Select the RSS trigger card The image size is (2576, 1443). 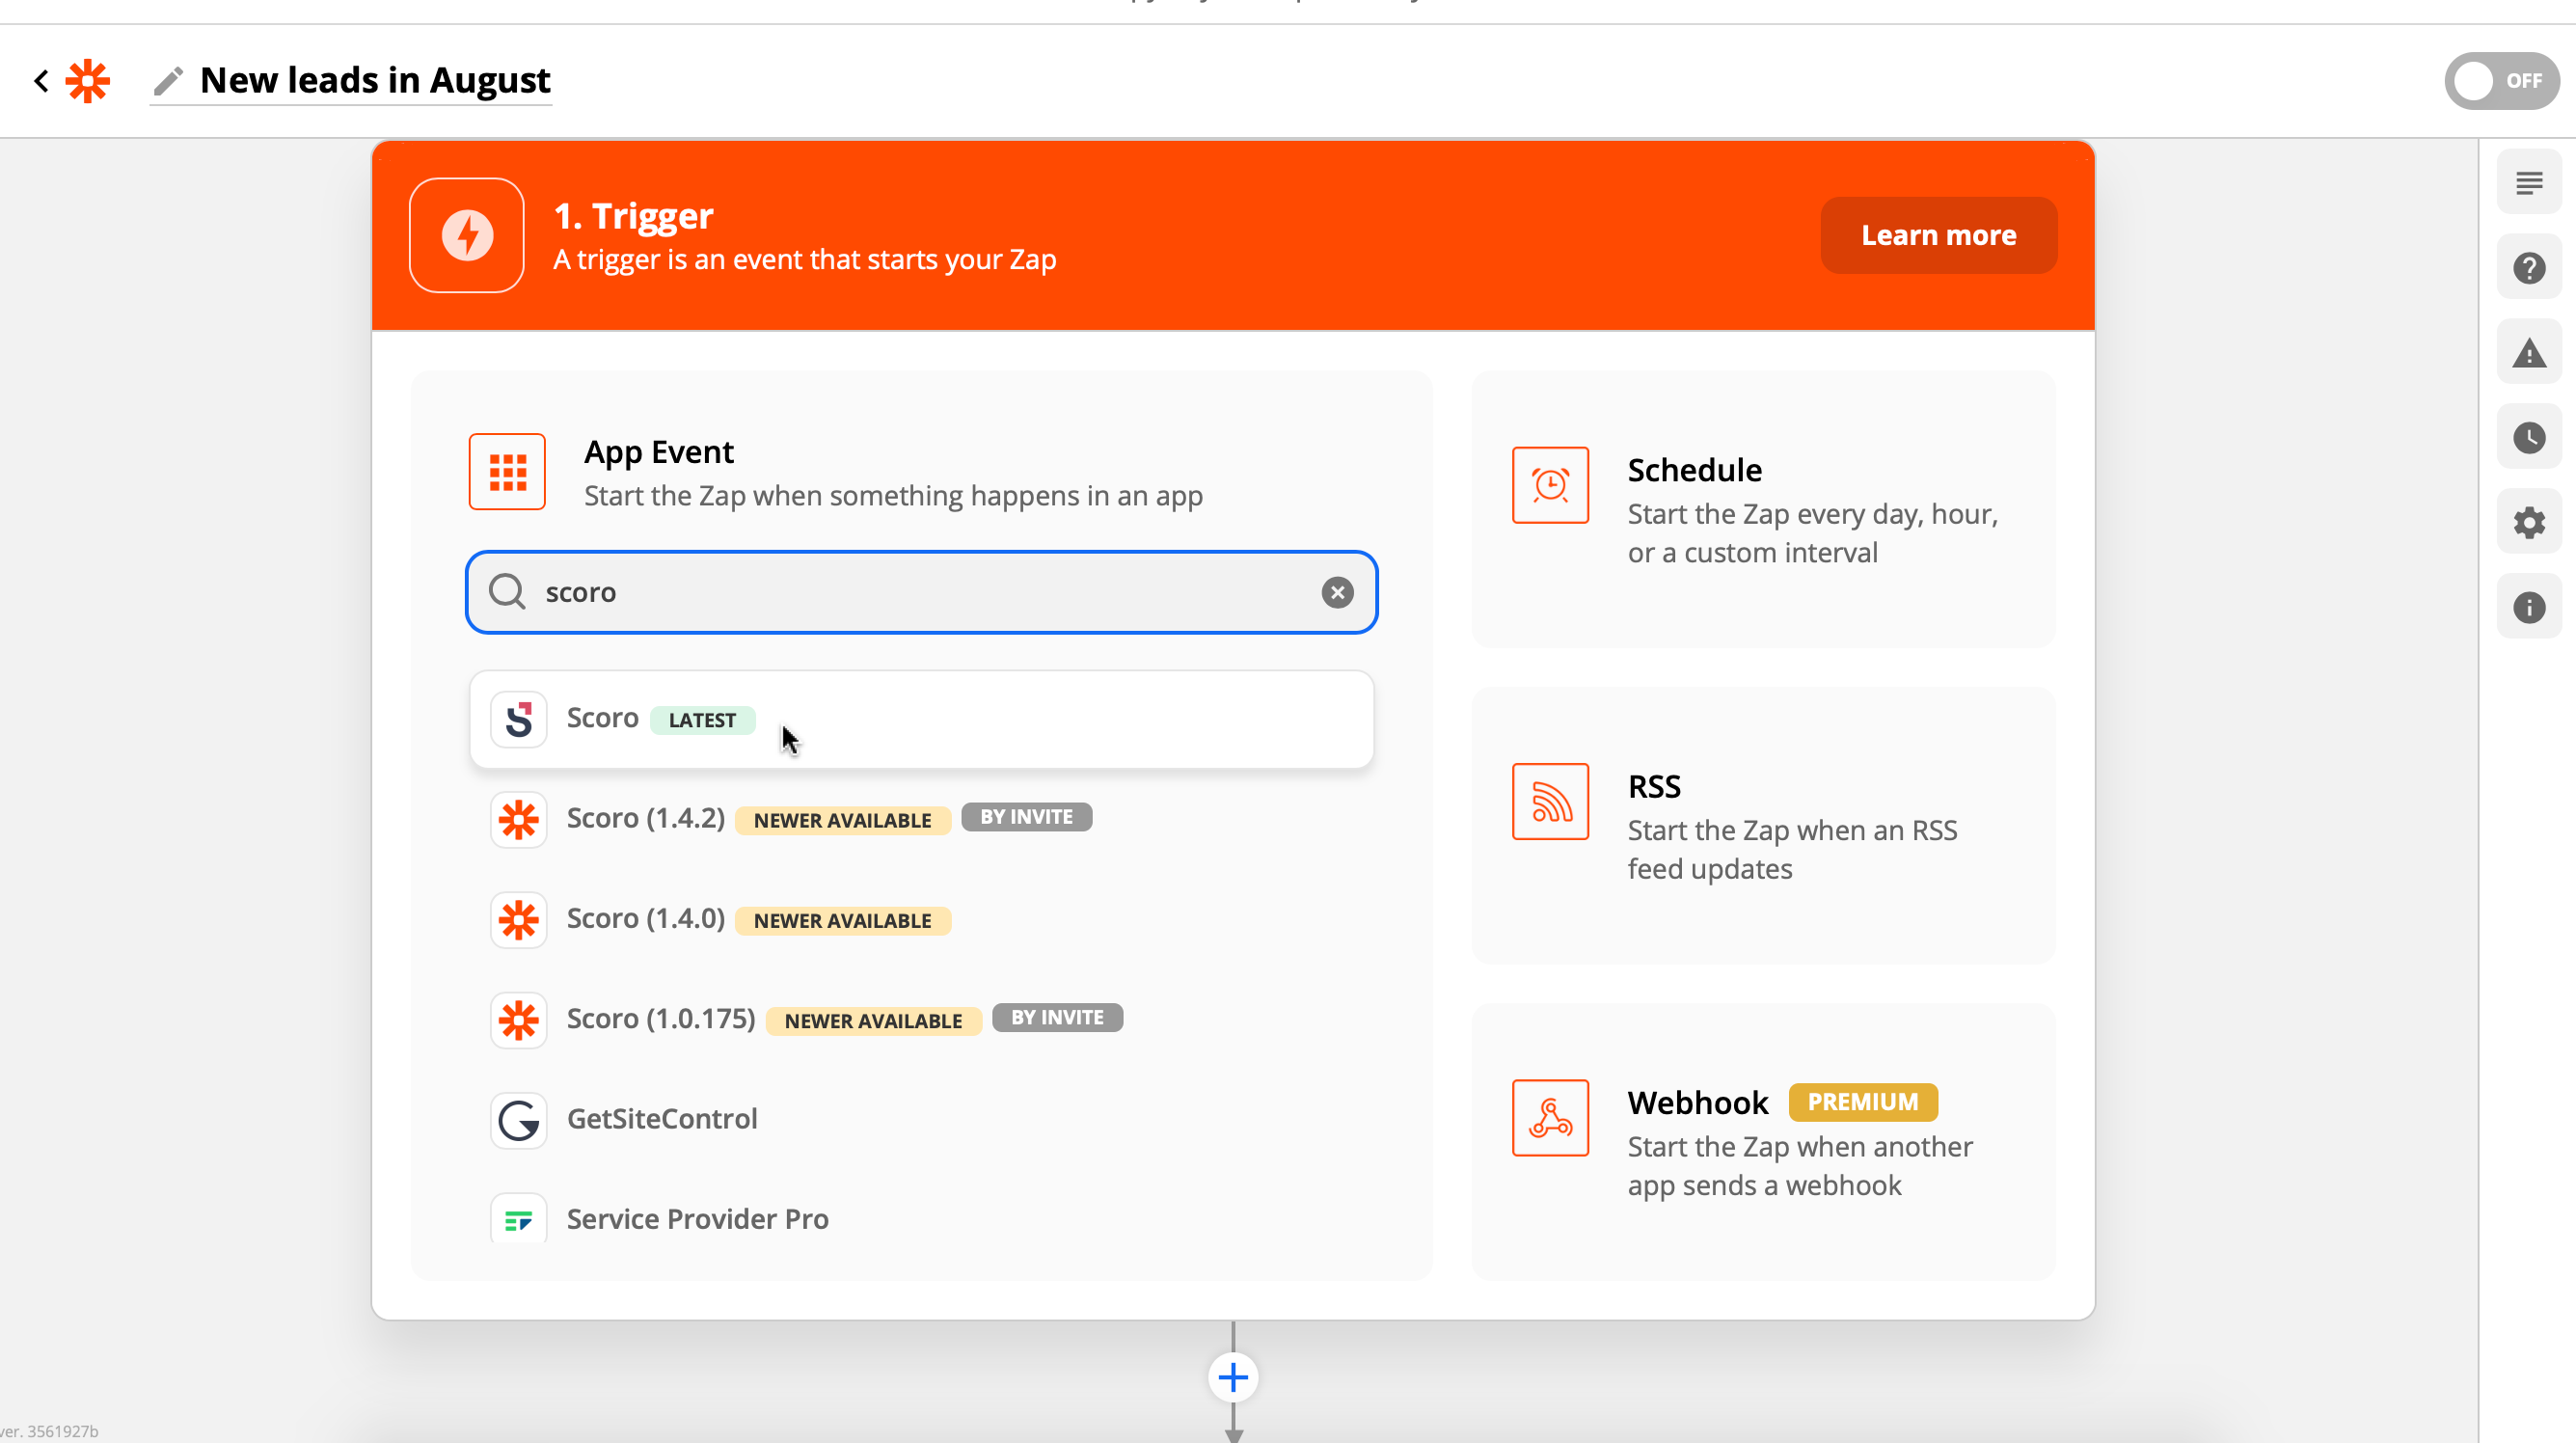coord(1763,825)
